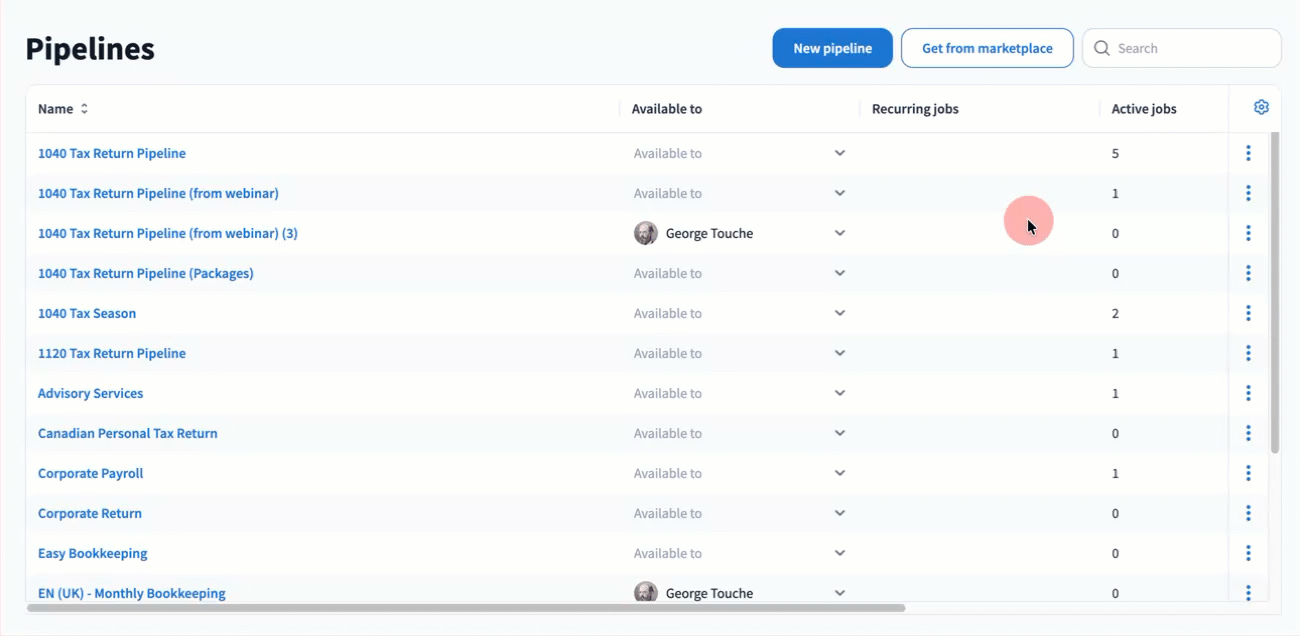Click George Touche avatar in webinar (3) row

(x=646, y=233)
